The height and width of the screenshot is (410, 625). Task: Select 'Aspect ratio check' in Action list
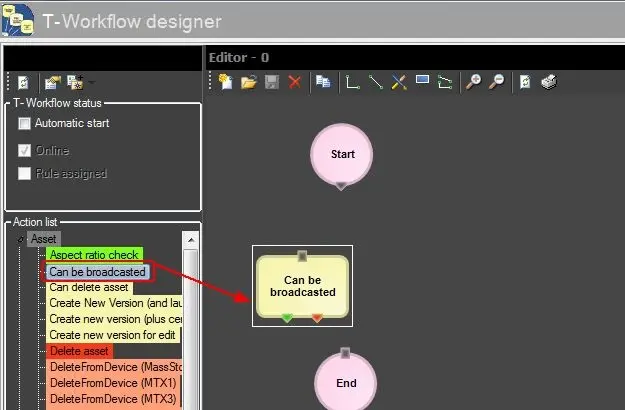click(x=95, y=255)
